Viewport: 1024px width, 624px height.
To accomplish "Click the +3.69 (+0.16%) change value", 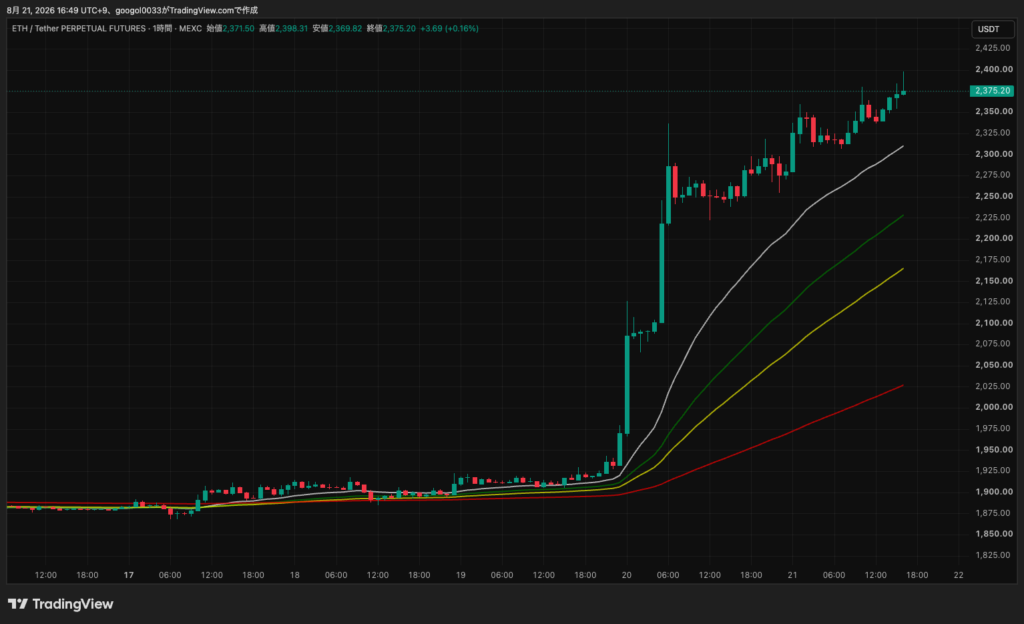I will tap(449, 29).
